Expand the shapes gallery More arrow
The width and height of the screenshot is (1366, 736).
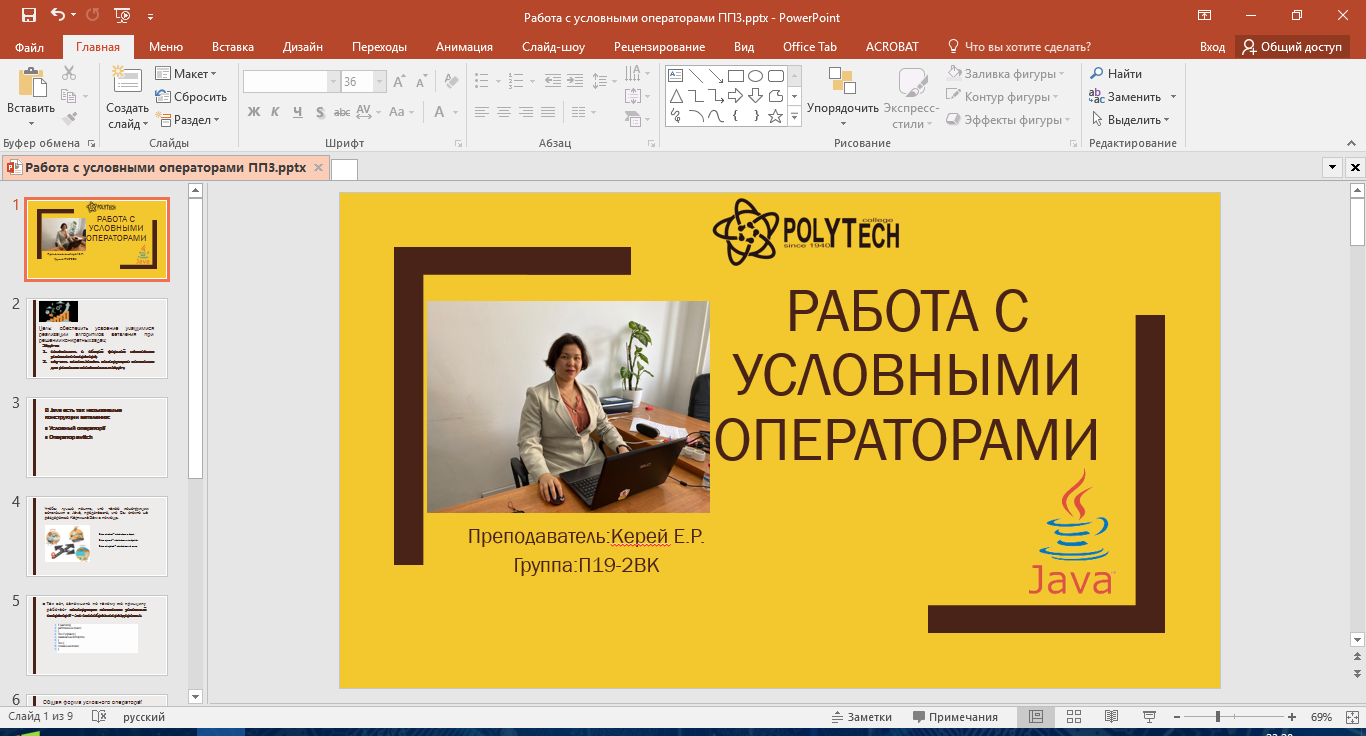(795, 117)
